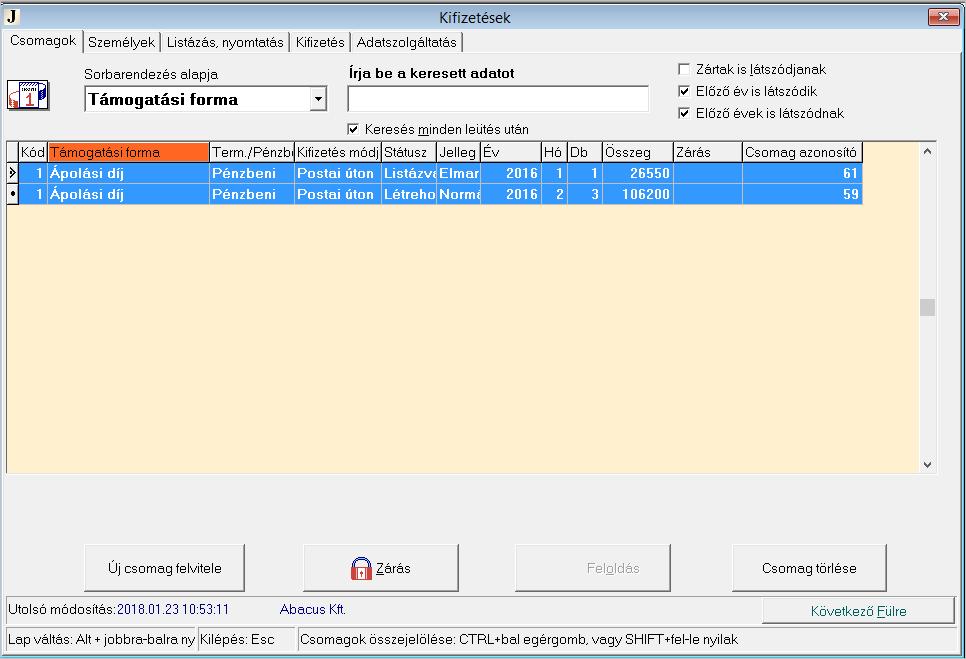Click the Jelleg column header
Screen dimensions: 966x659
point(458,152)
